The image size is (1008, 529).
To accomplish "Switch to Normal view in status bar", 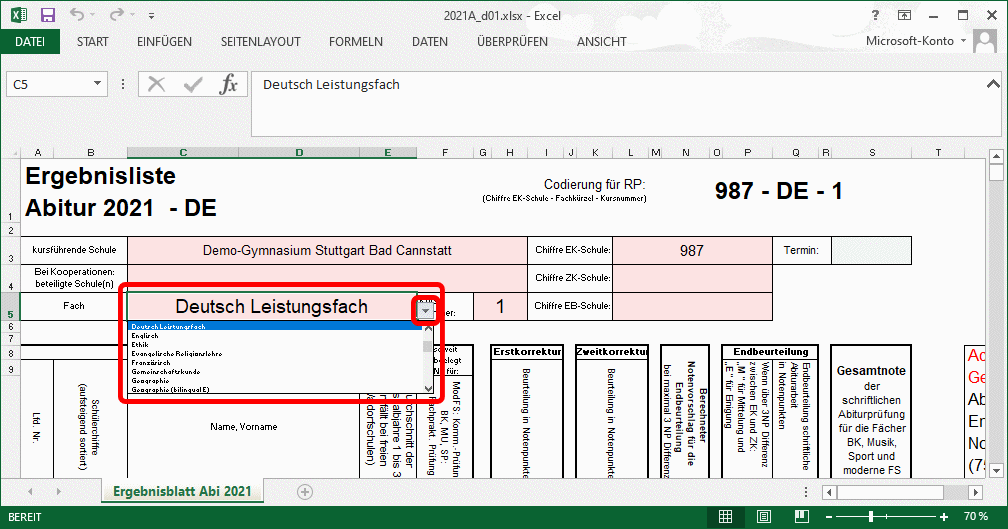I will point(728,517).
